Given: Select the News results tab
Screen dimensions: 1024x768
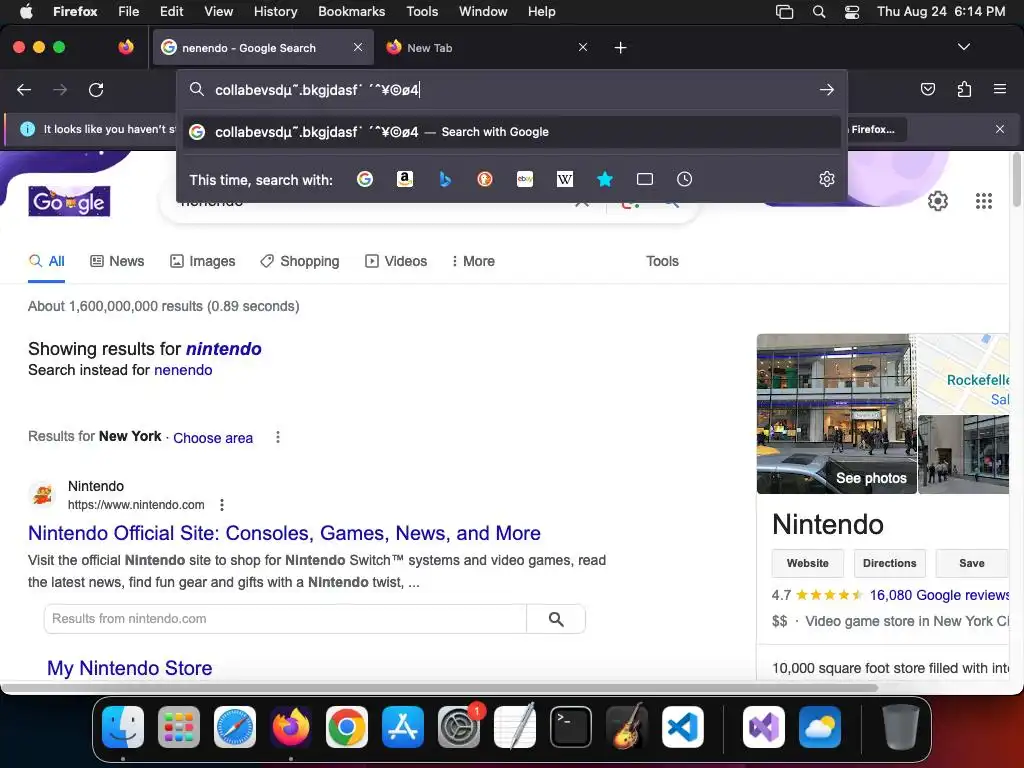Looking at the screenshot, I should (x=117, y=261).
